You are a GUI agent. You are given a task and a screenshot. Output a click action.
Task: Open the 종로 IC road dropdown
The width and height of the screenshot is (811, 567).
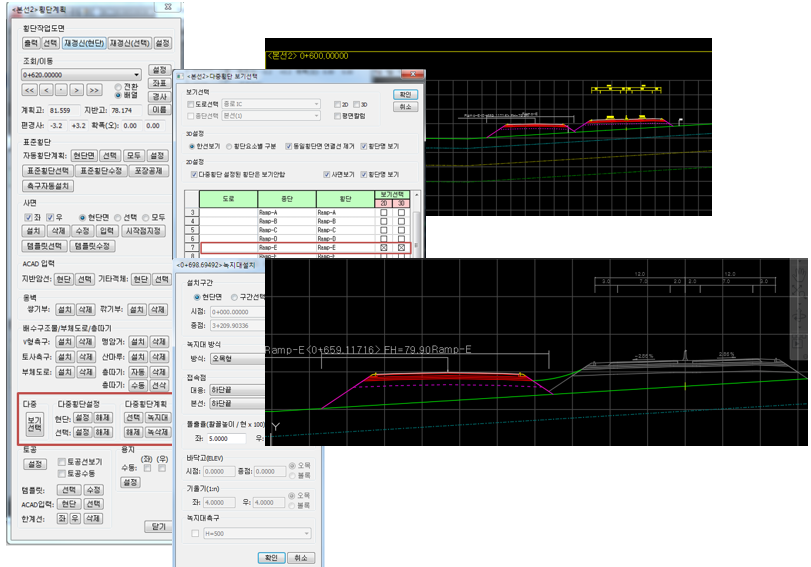(x=271, y=104)
